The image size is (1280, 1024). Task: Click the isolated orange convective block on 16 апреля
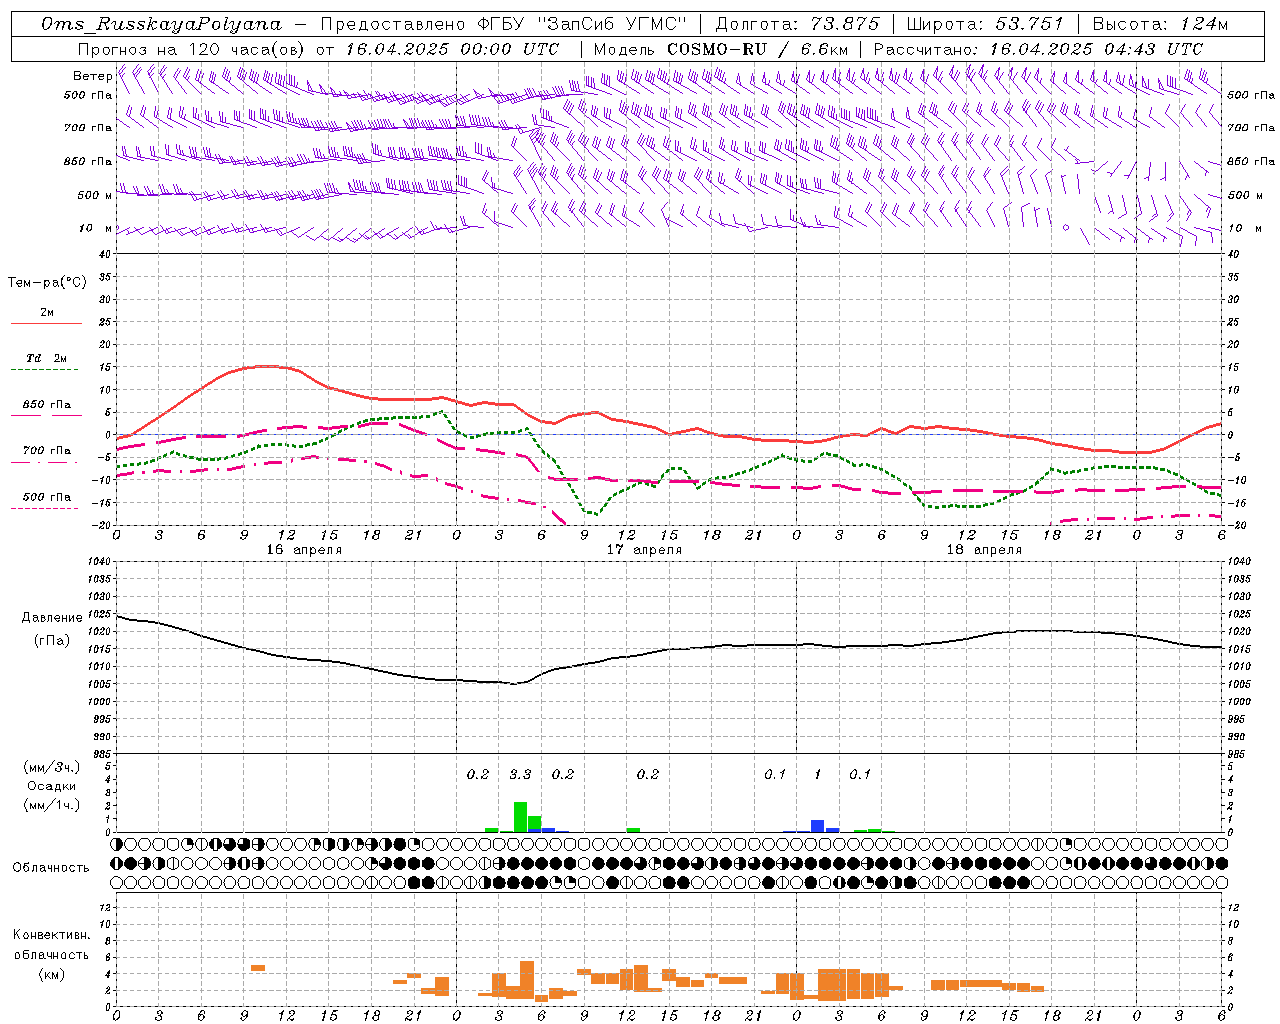point(258,967)
